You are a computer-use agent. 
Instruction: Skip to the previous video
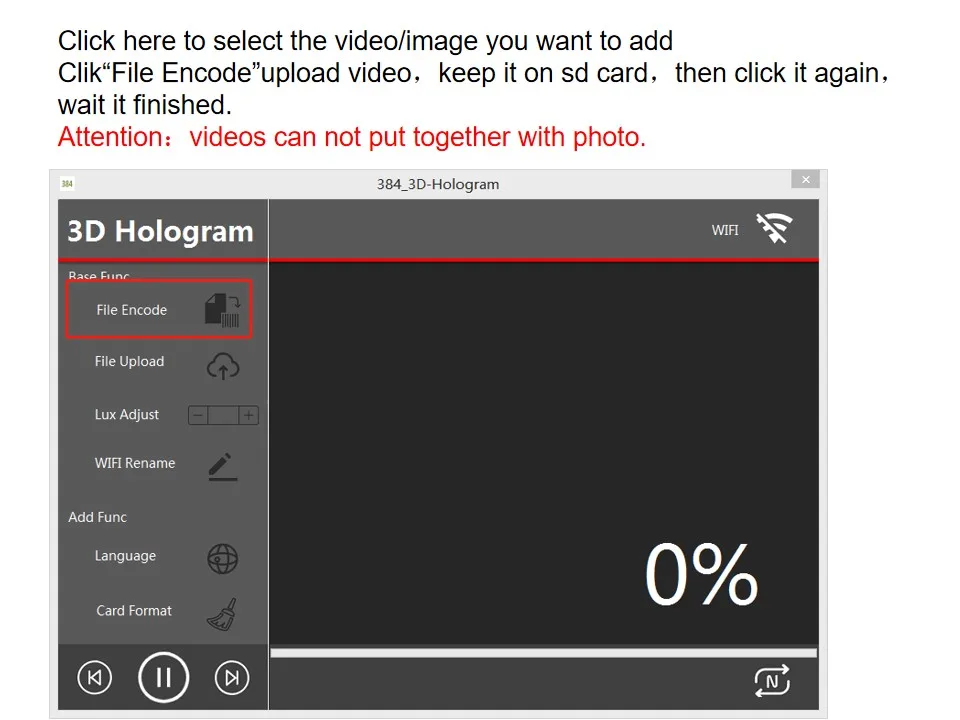tap(94, 678)
